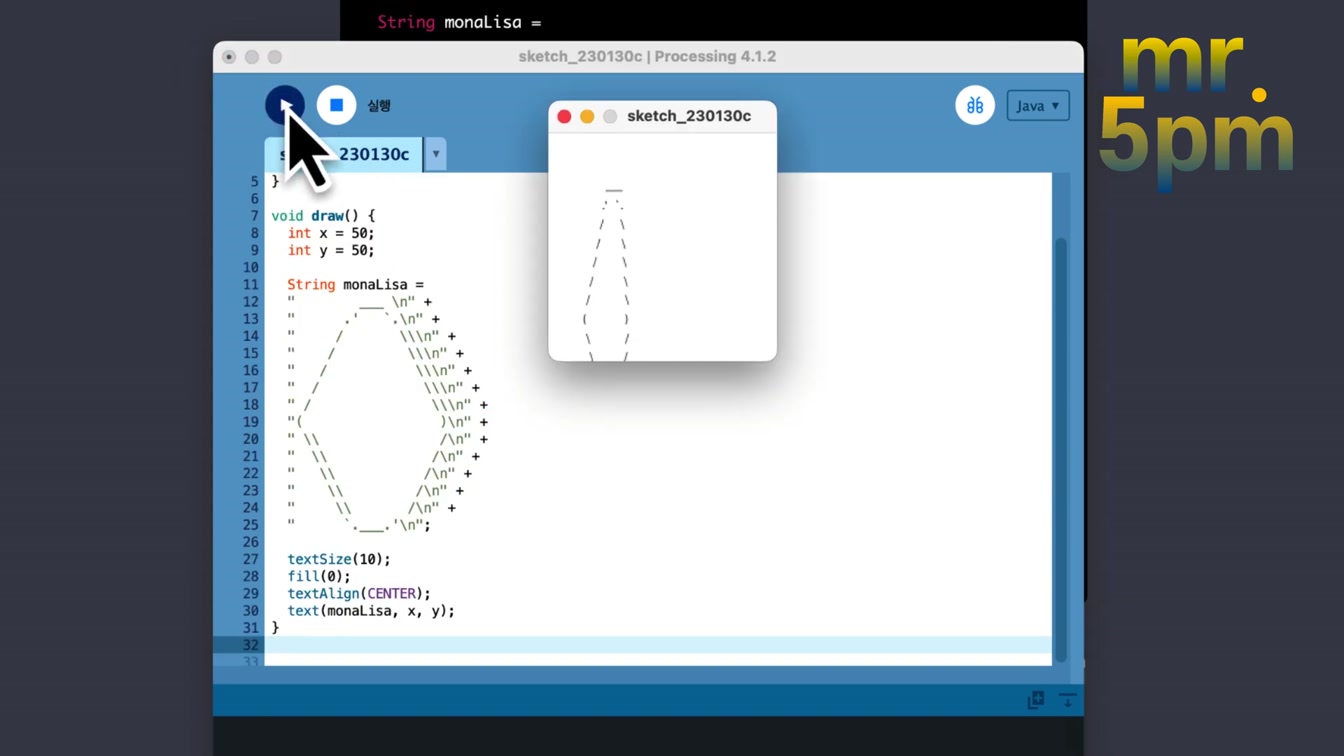The image size is (1344, 756).
Task: Open the debugger butterfly icon
Action: (x=975, y=105)
